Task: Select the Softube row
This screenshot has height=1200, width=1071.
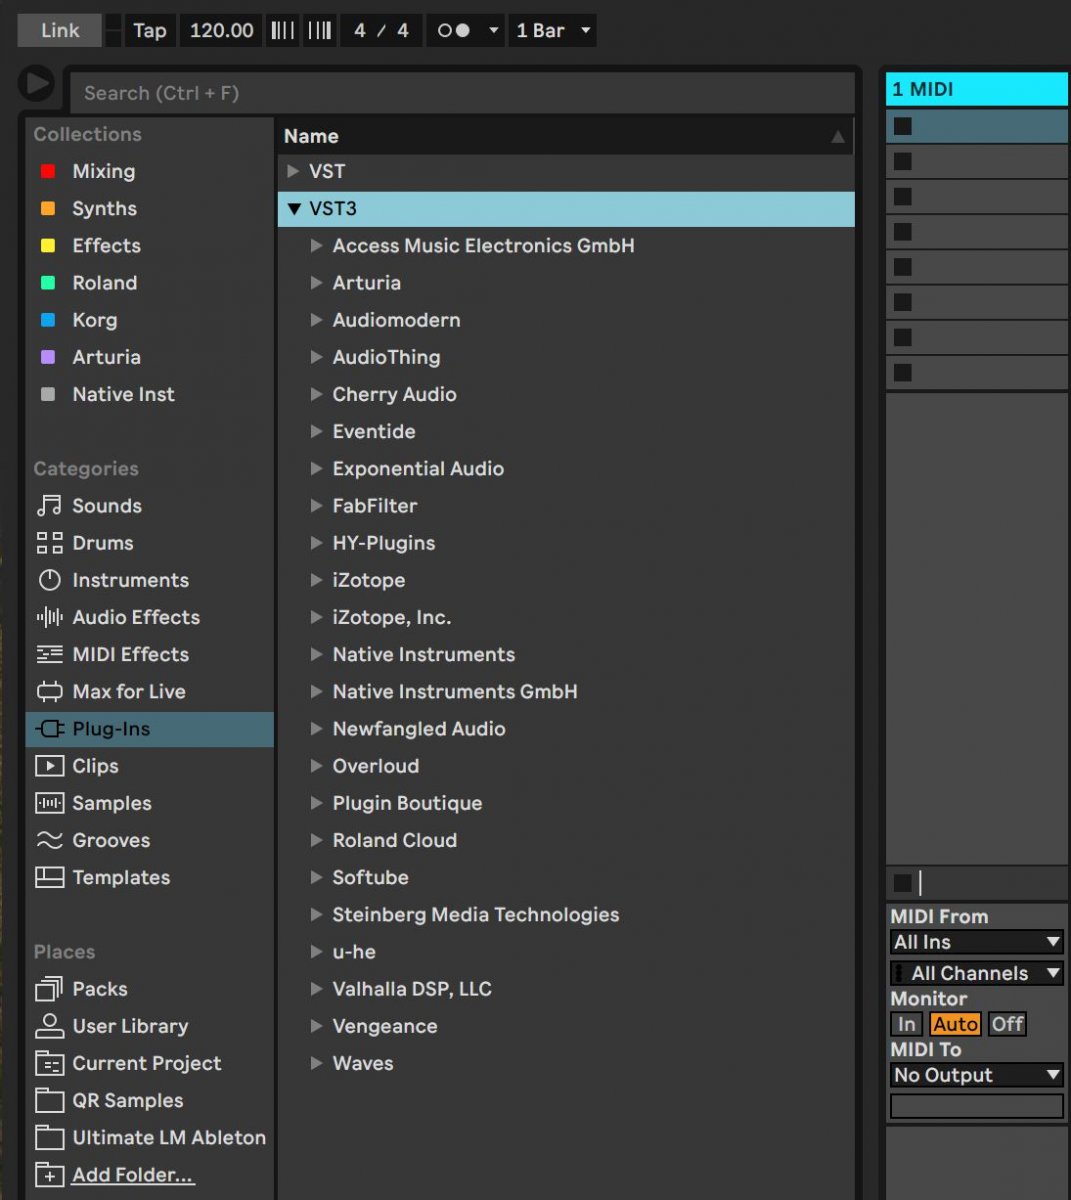Action: (566, 877)
